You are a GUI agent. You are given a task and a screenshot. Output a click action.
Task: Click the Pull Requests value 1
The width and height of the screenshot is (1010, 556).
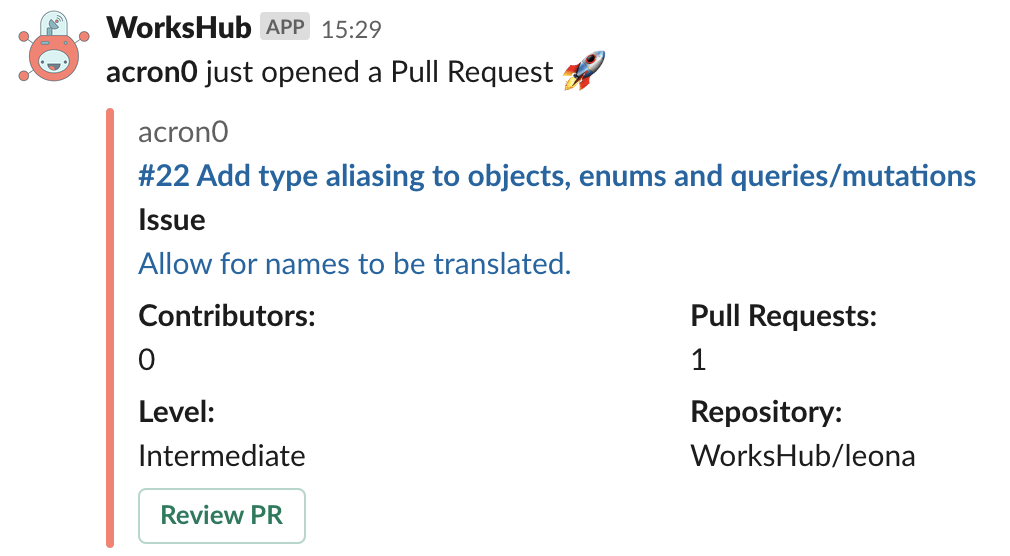698,359
